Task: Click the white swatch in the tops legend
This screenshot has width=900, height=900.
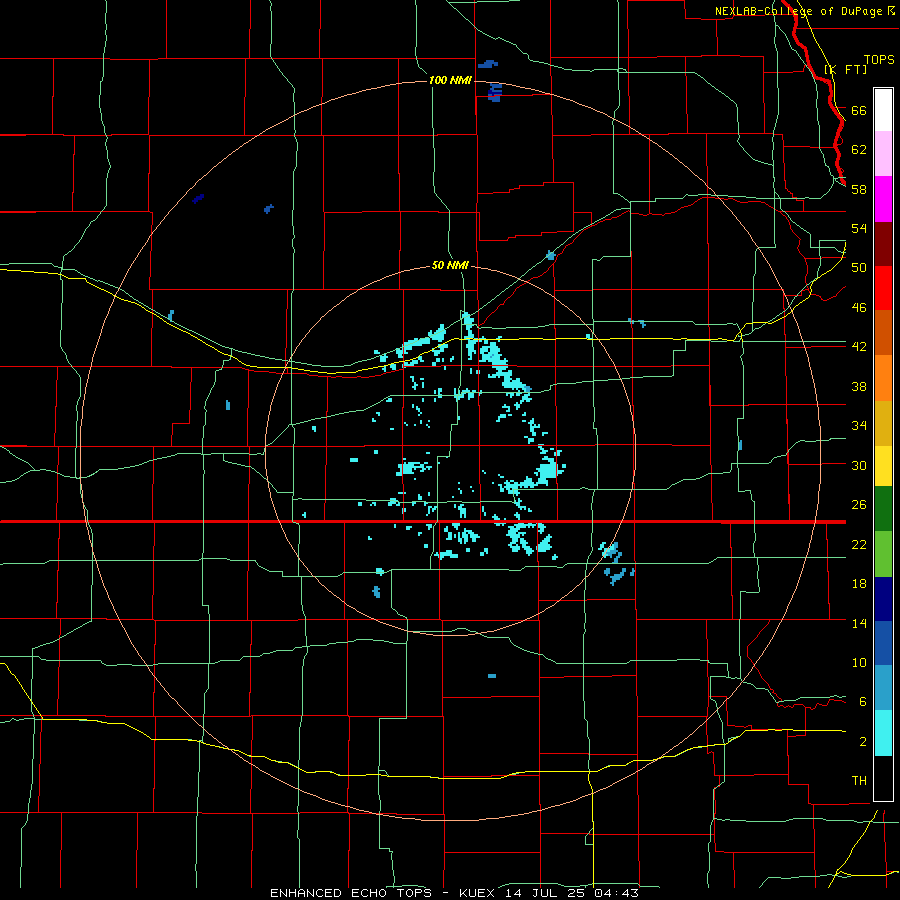Action: point(883,110)
